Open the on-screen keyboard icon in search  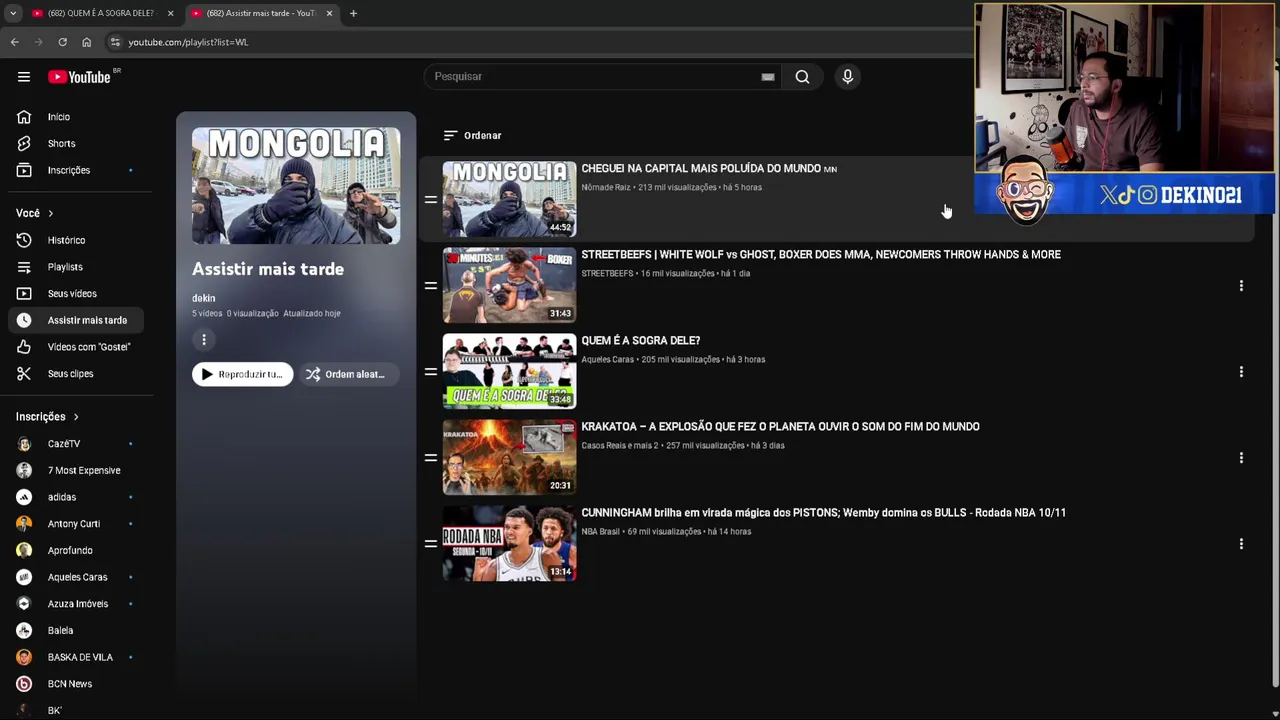pos(768,77)
